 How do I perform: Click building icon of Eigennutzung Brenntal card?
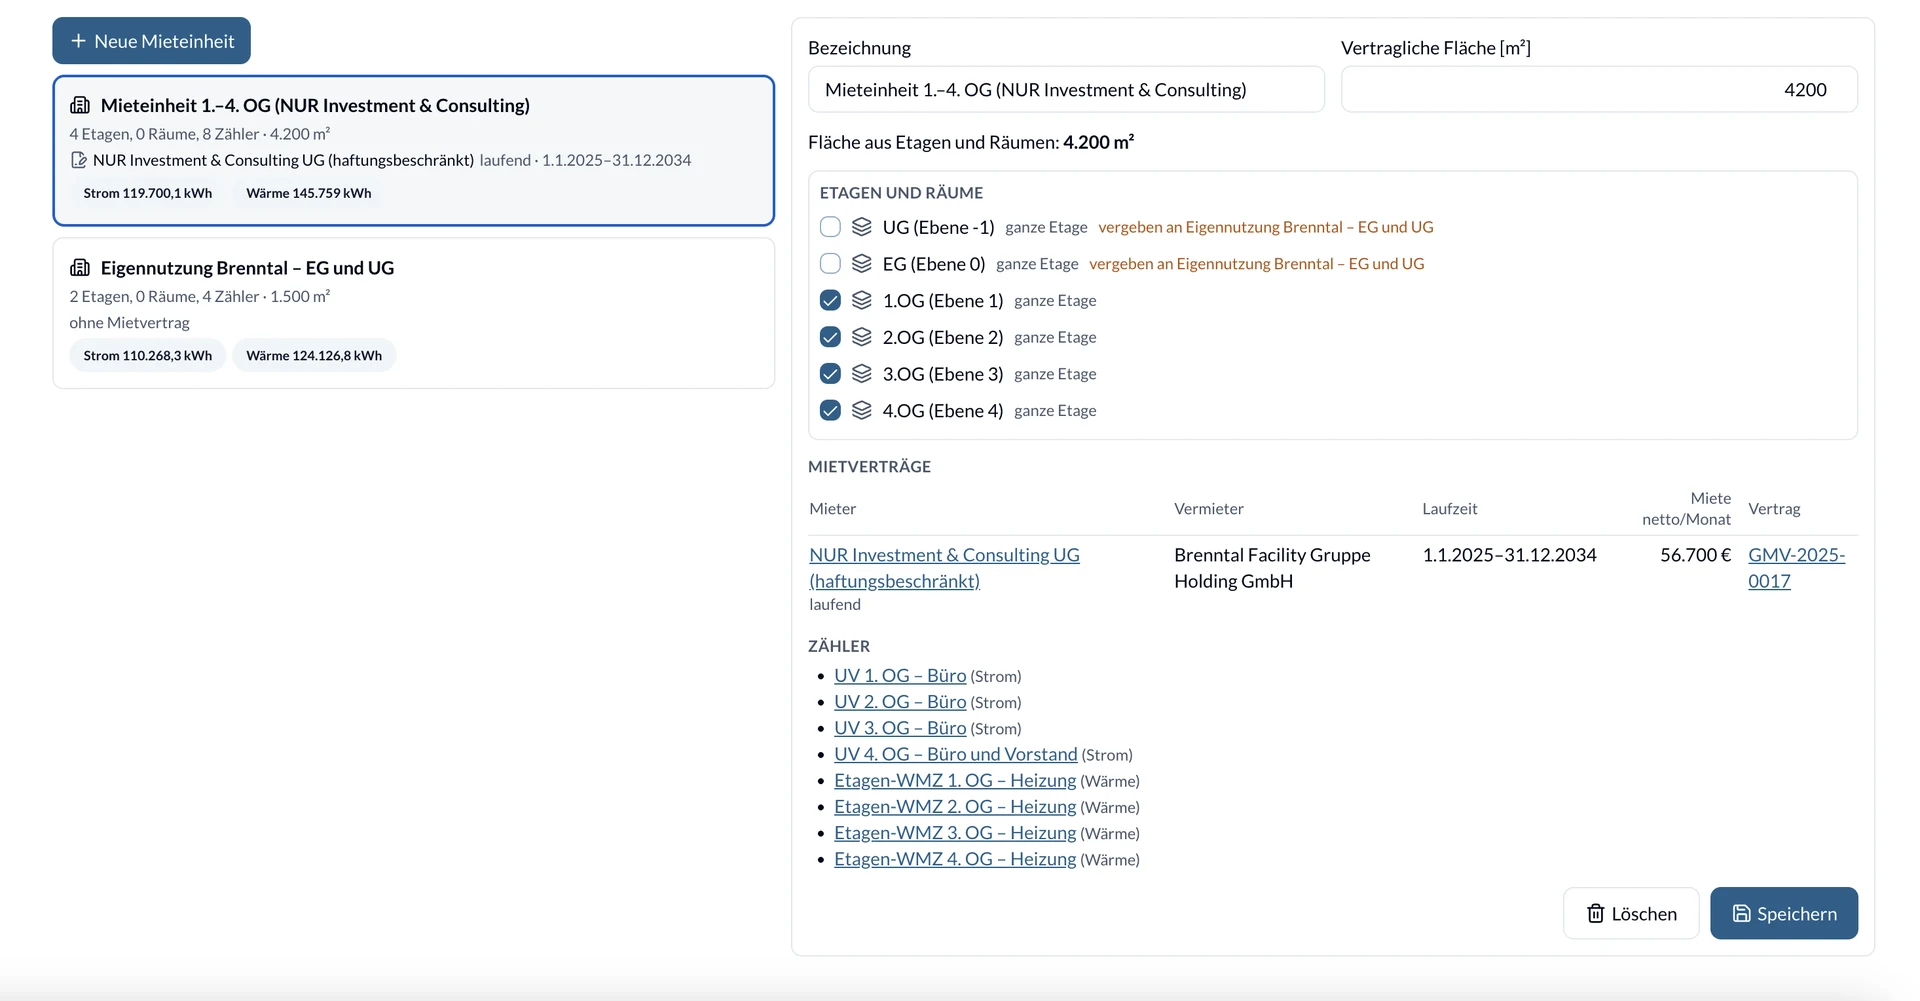[x=80, y=268]
